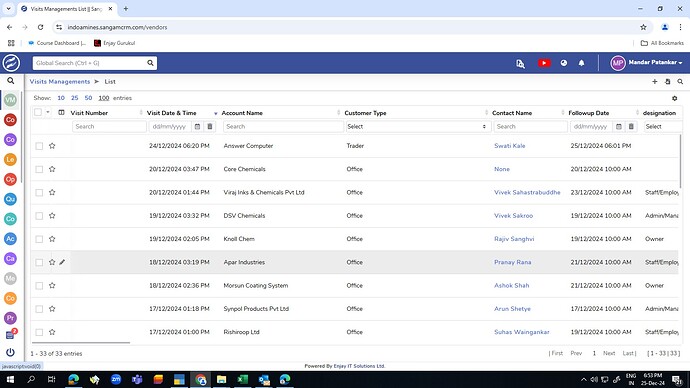Click the add new record plus icon
Screen dimensions: 690x388
(x=654, y=81)
